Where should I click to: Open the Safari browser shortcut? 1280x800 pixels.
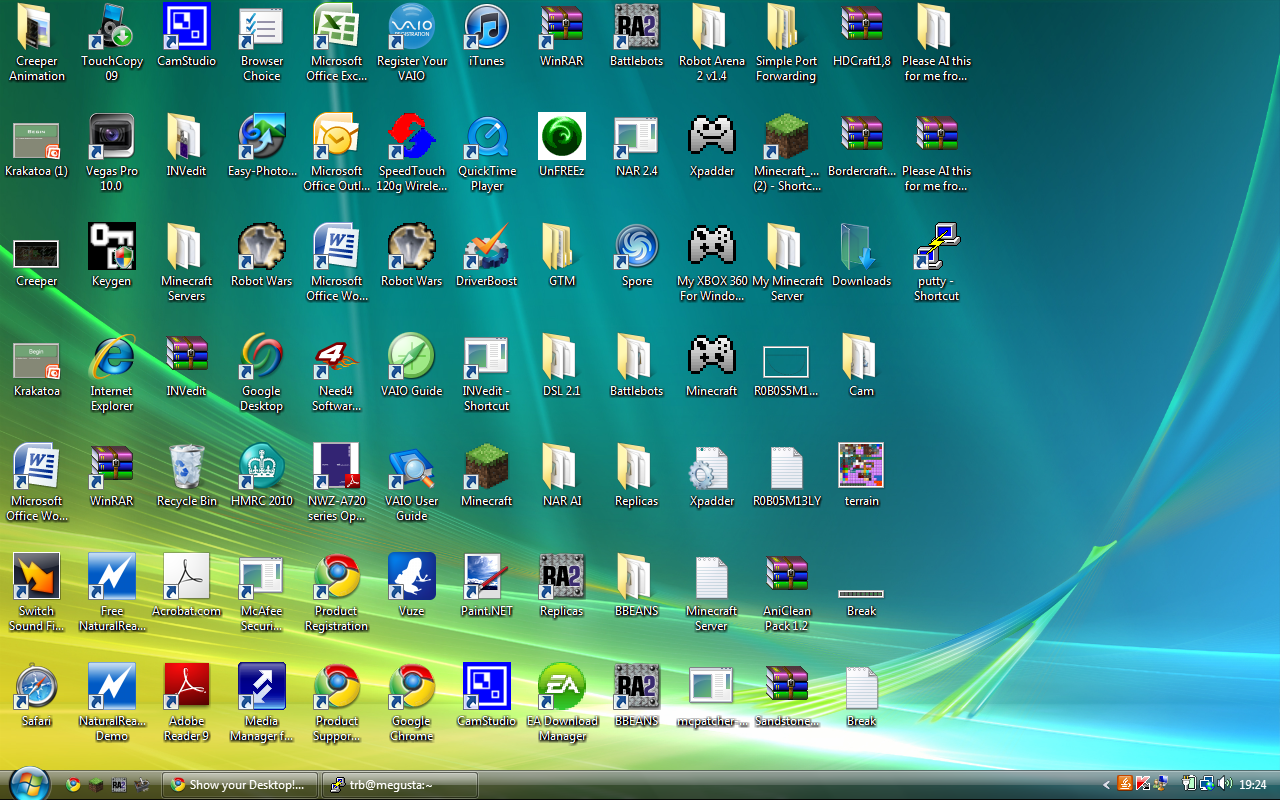[37, 687]
